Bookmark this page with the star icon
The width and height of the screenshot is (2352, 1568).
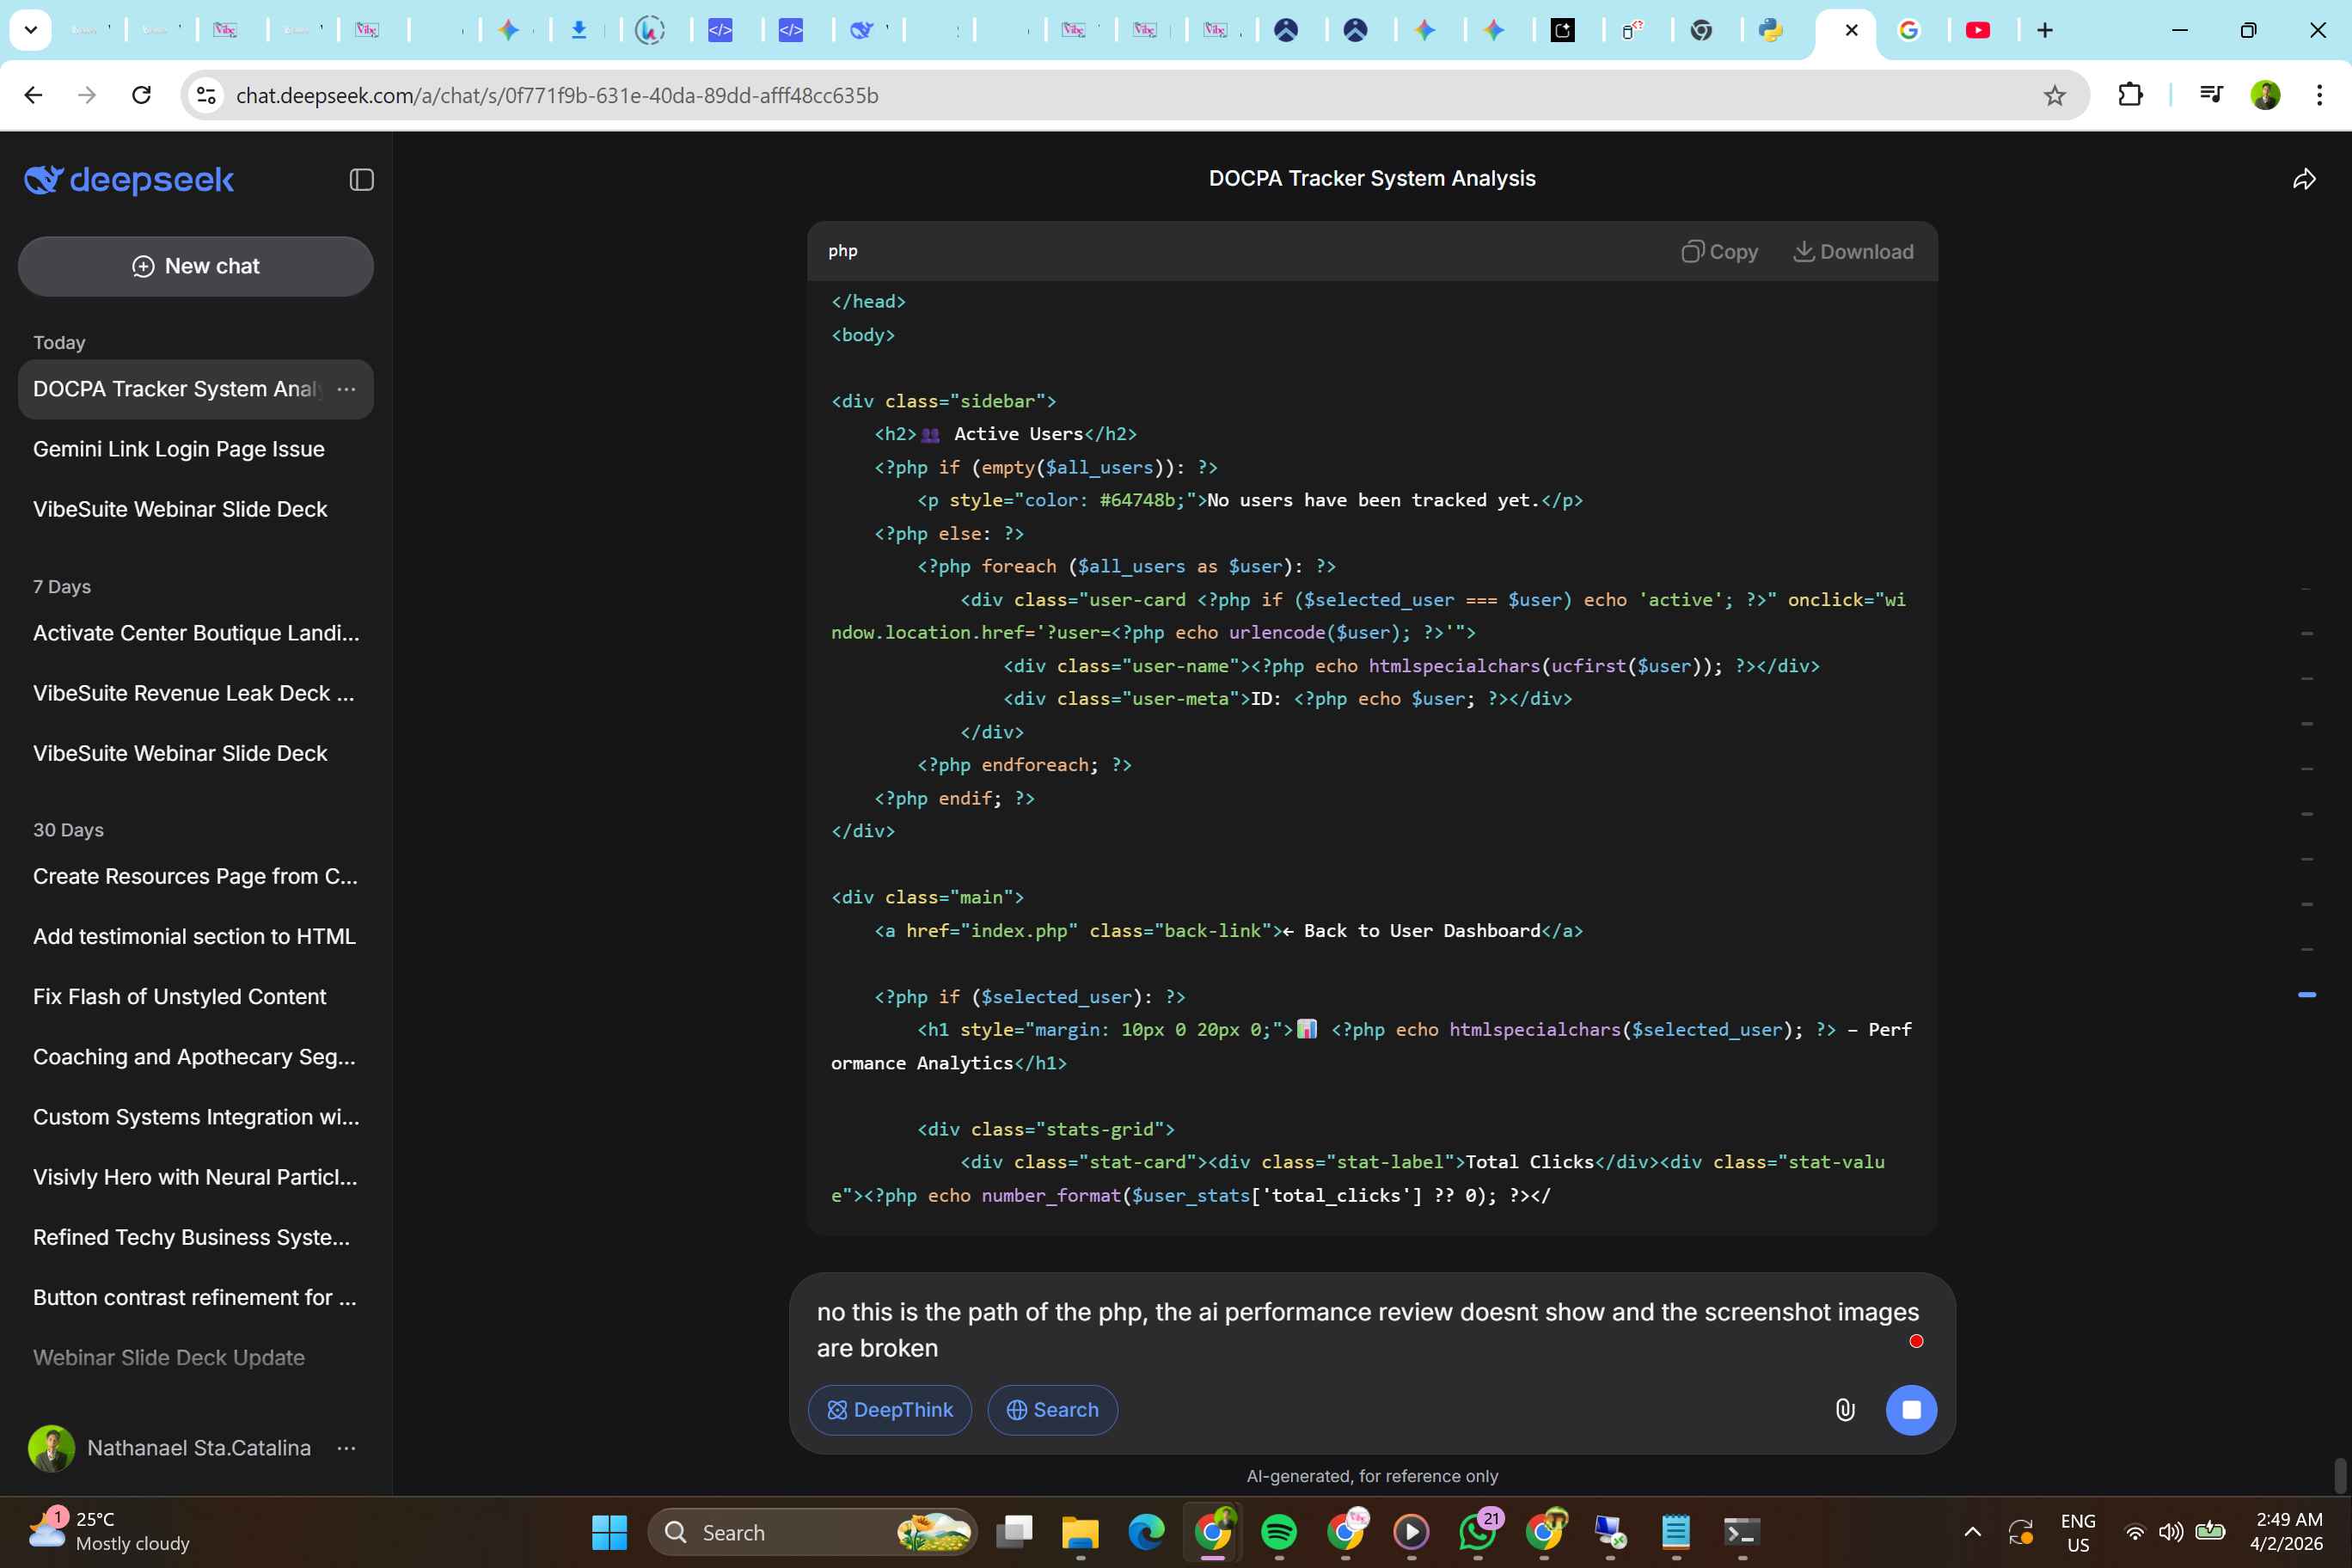point(2054,96)
